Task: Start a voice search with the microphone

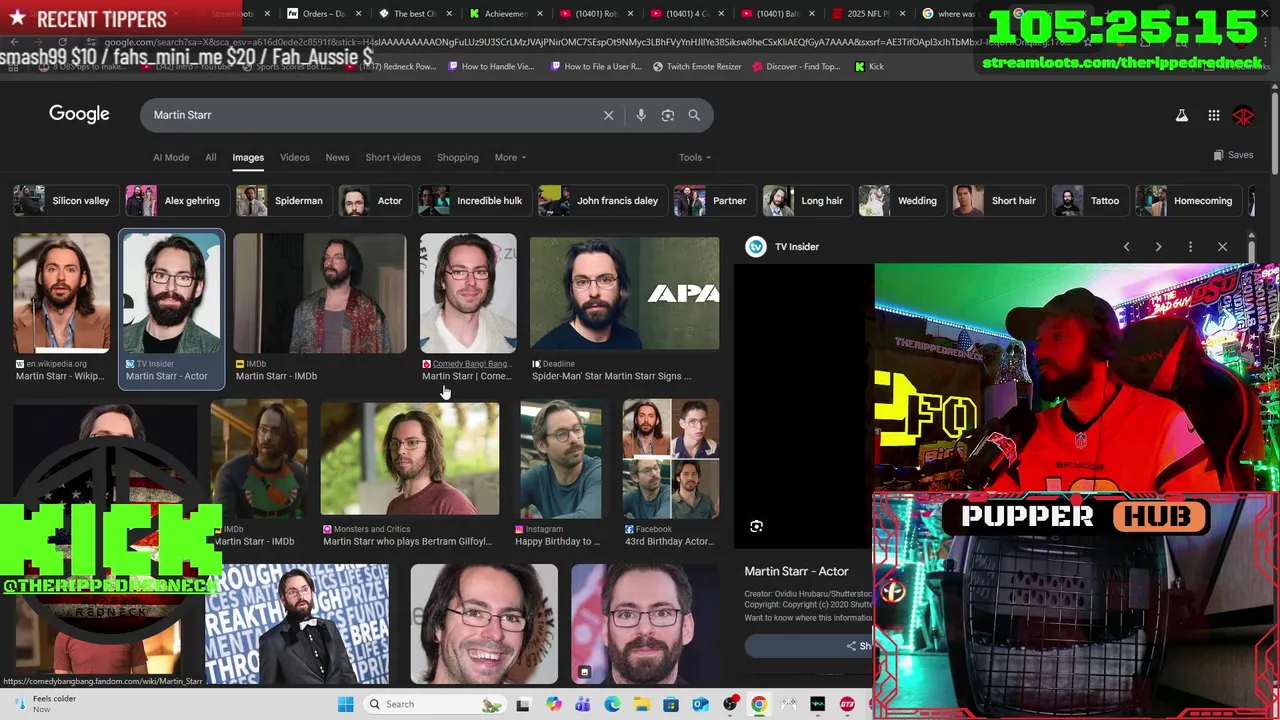Action: click(641, 115)
